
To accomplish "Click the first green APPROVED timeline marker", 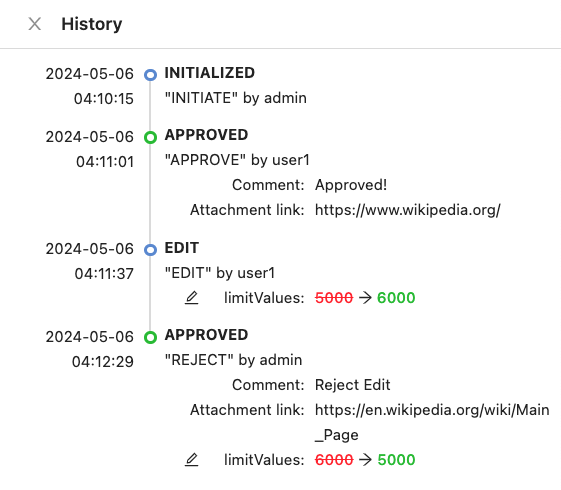I will [150, 137].
